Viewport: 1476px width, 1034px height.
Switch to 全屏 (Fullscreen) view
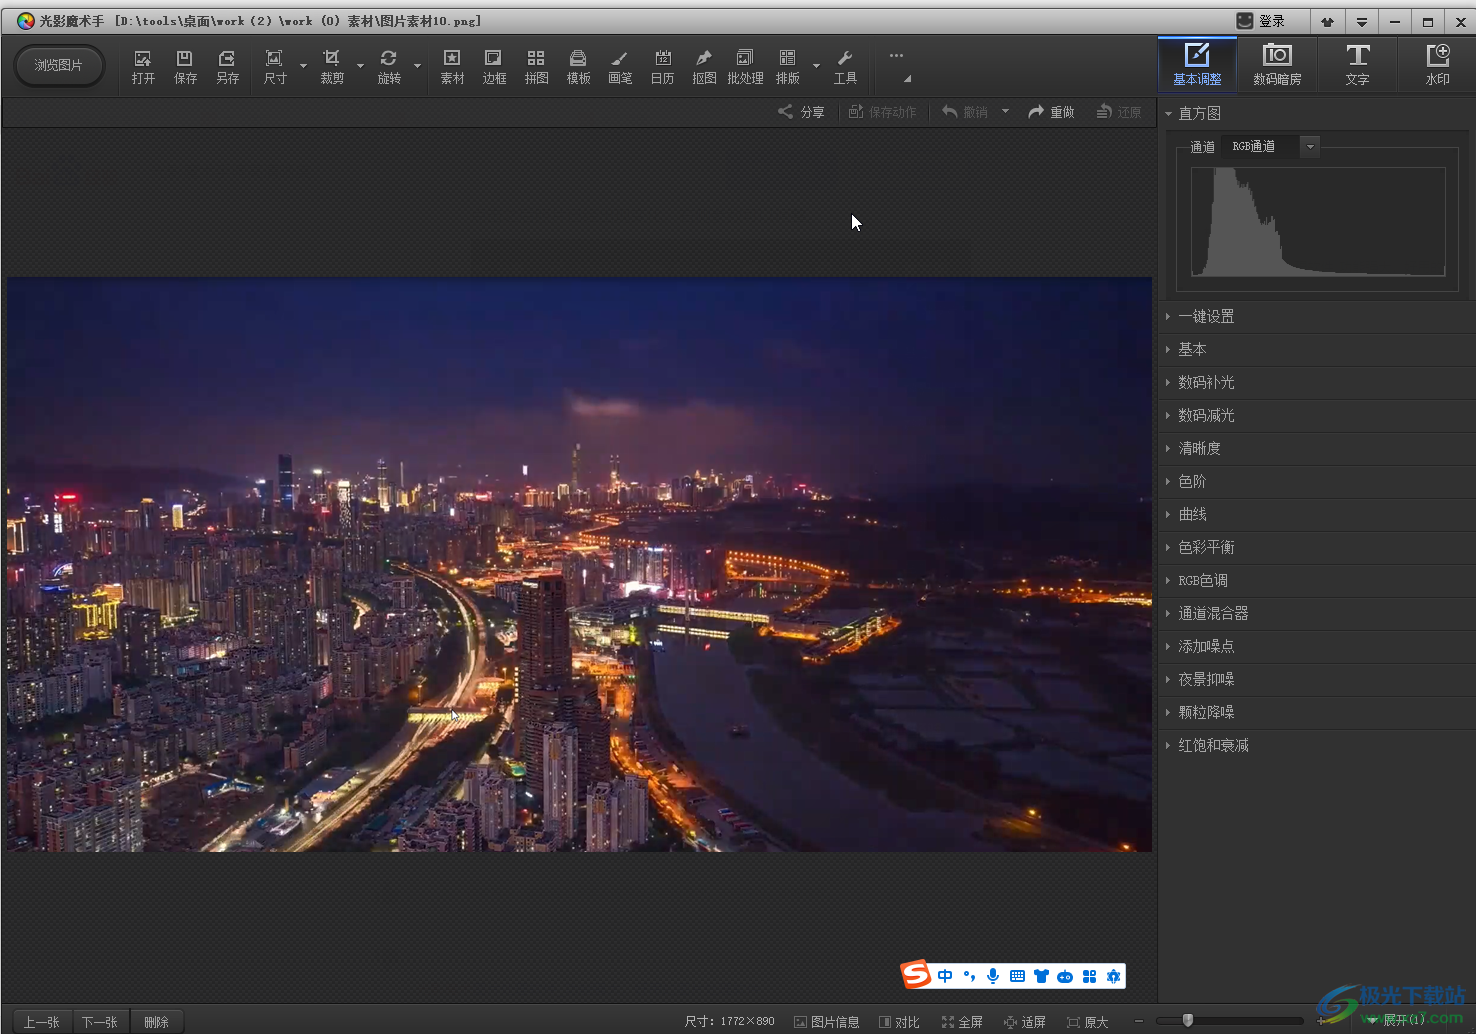click(x=962, y=1022)
